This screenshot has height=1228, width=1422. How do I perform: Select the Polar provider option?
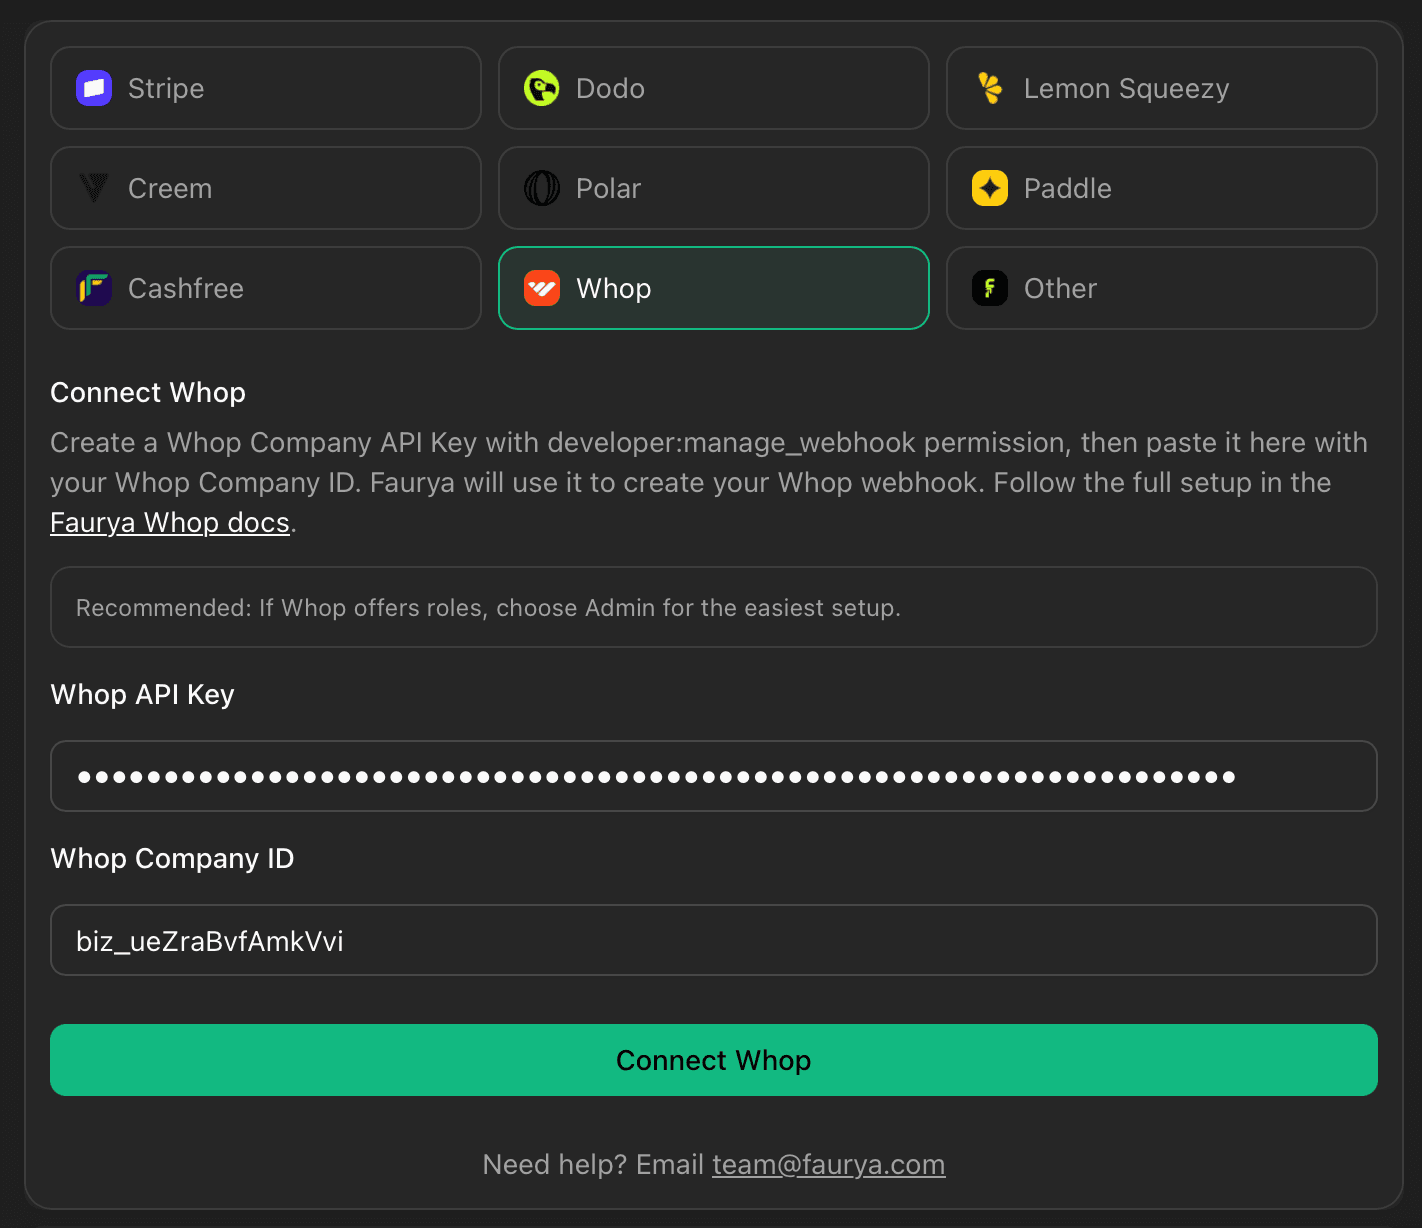coord(714,188)
